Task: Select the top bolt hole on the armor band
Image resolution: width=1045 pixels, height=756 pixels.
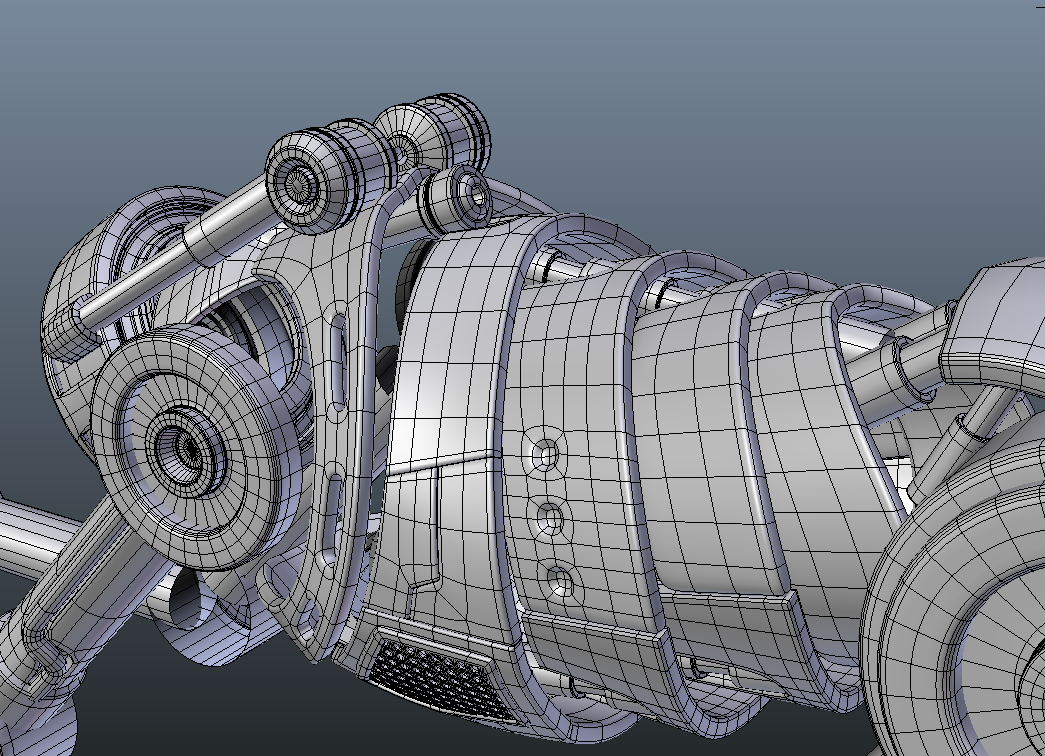Action: coord(546,455)
